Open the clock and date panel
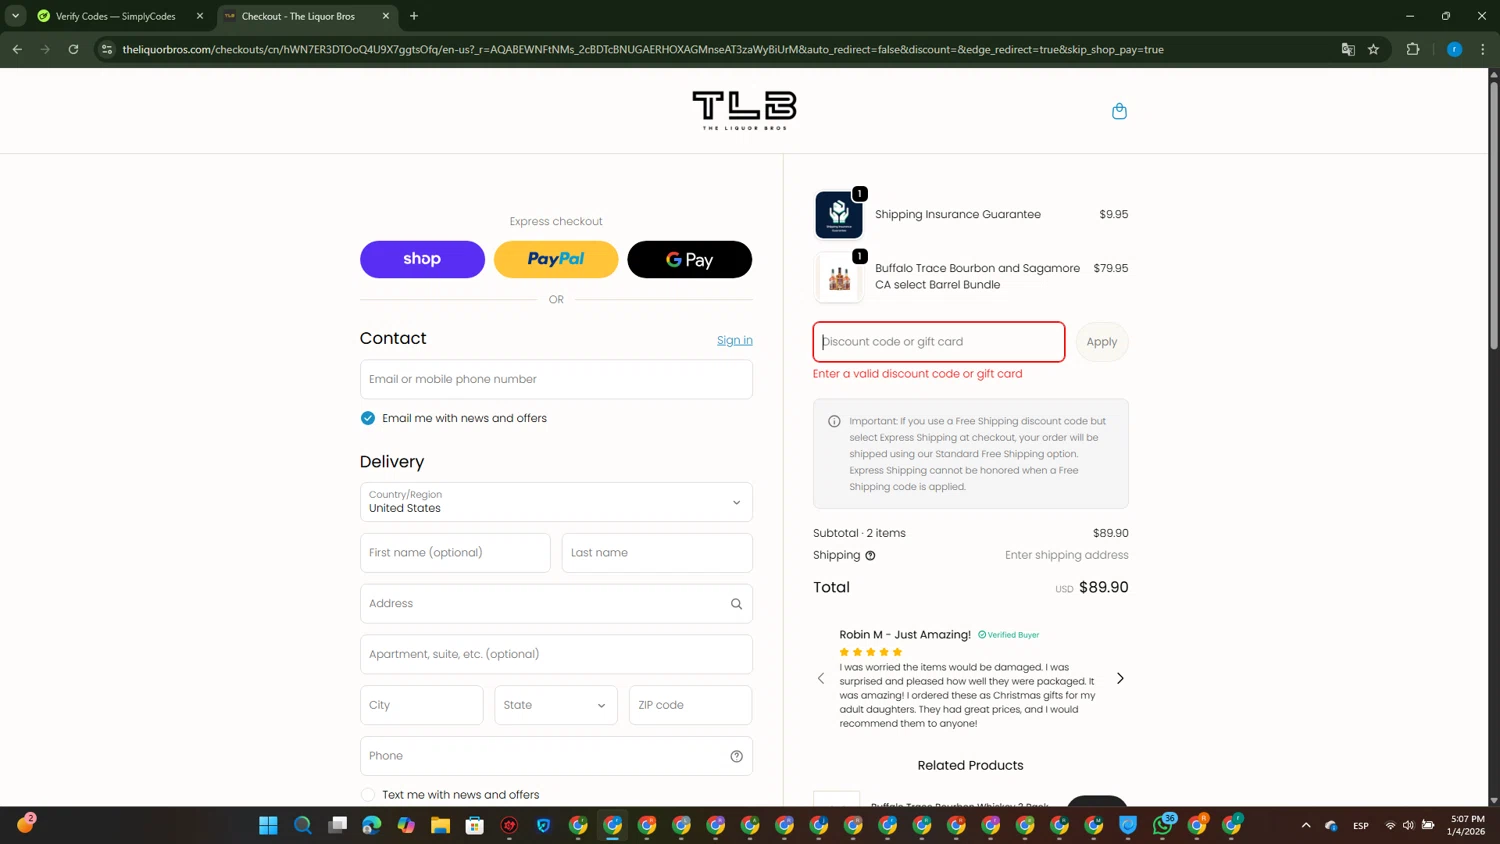 [1467, 825]
